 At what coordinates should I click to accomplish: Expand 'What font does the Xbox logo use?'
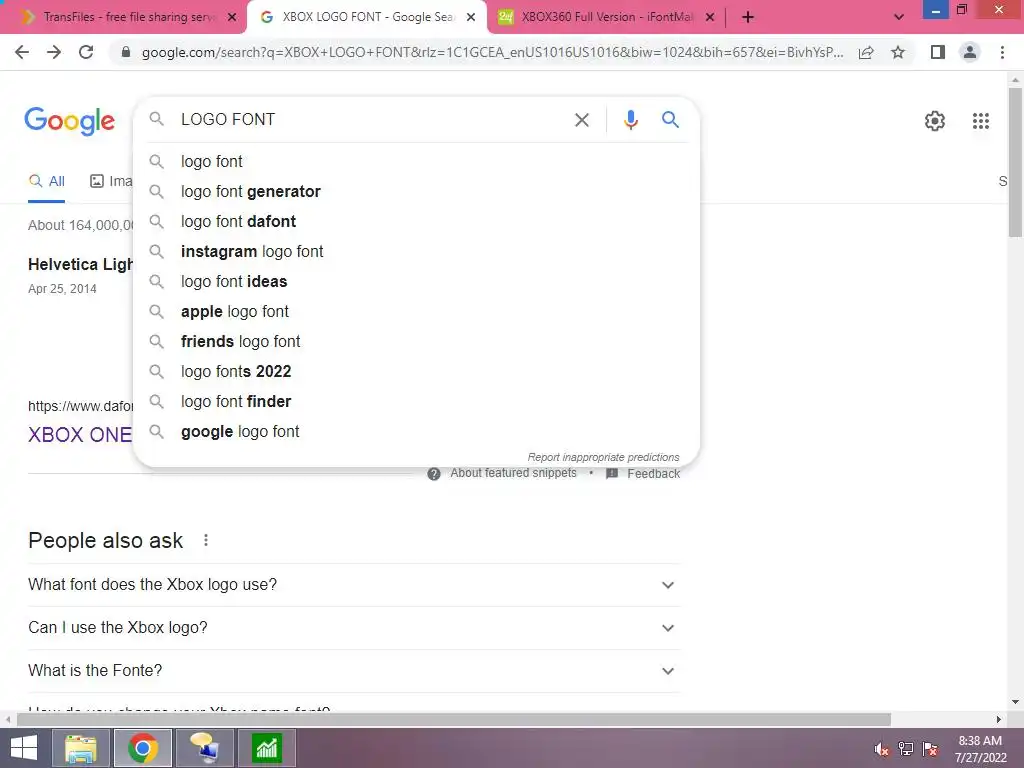[x=354, y=584]
